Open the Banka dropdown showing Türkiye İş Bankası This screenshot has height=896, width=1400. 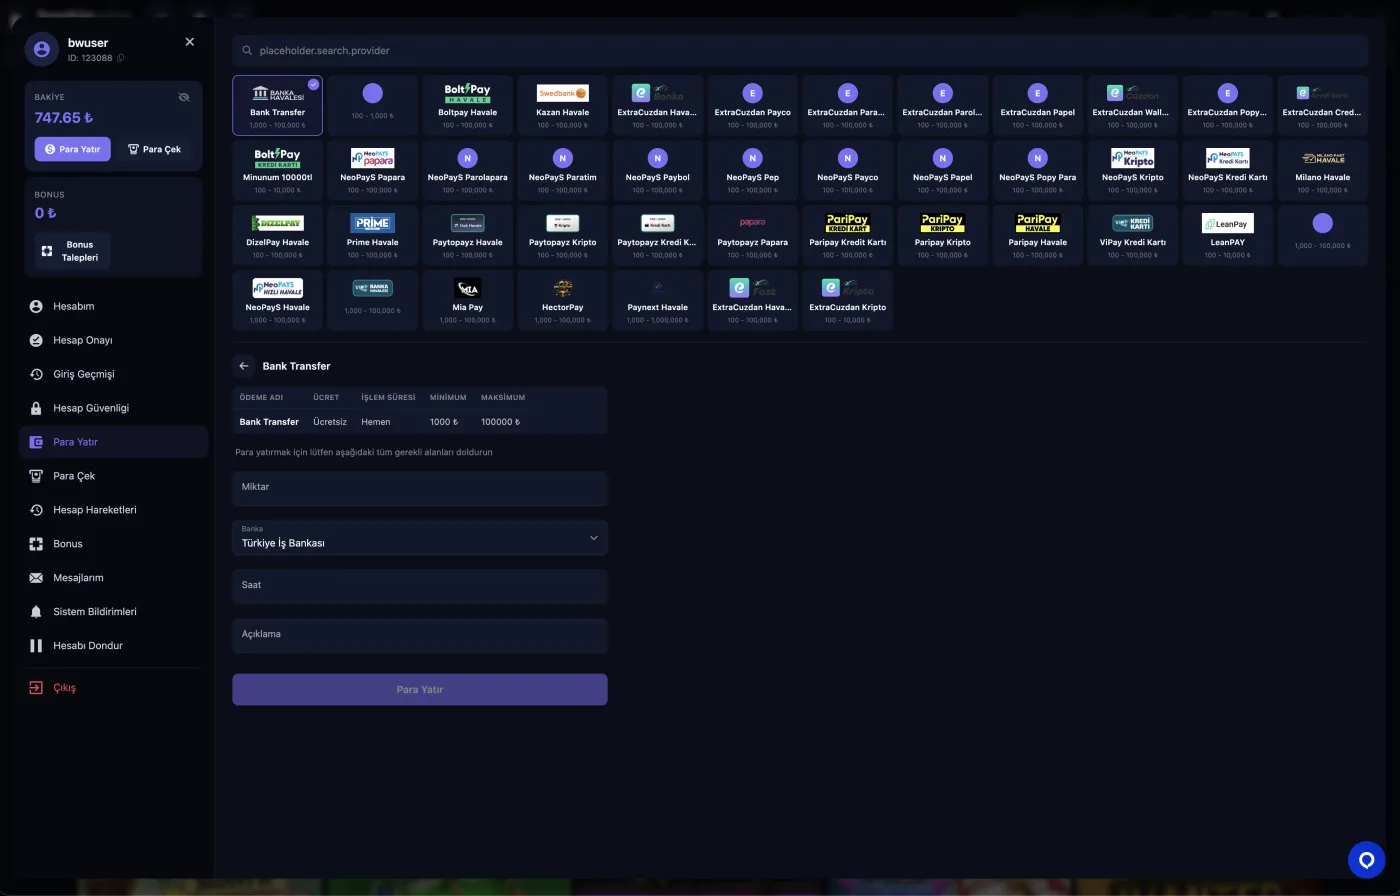(x=419, y=537)
